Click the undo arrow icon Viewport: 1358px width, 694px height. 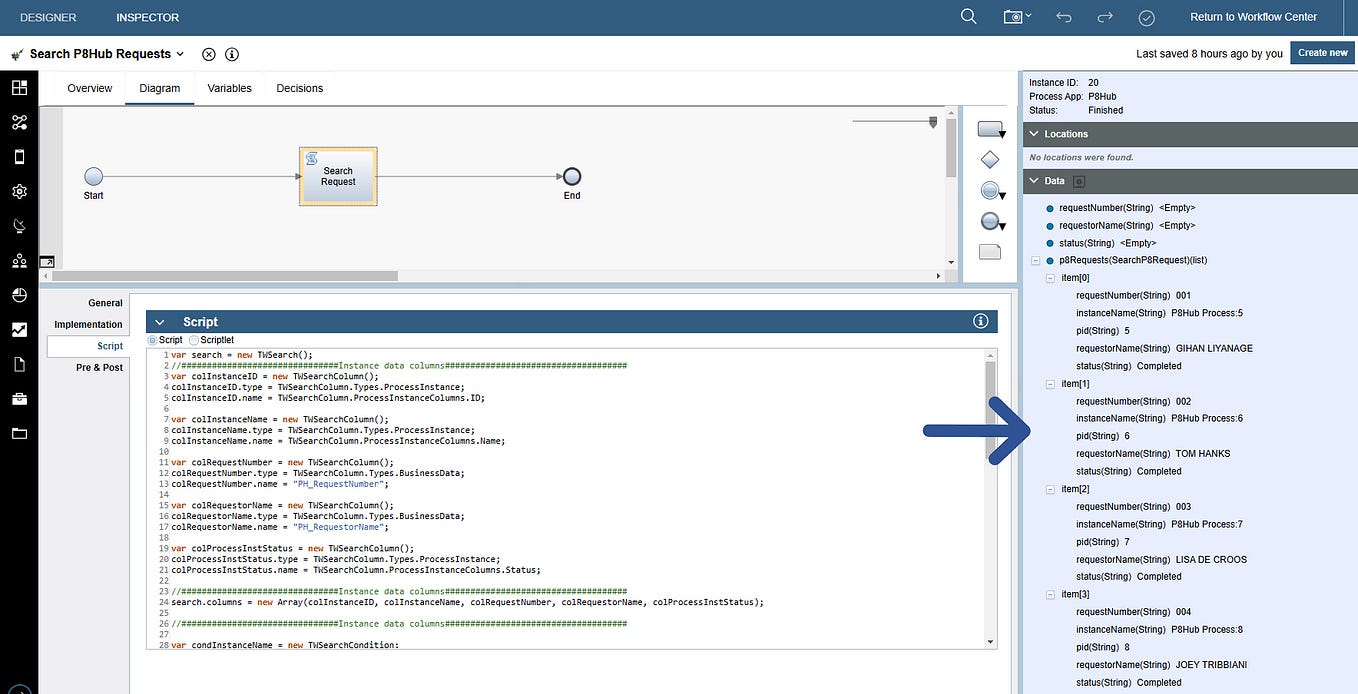1061,16
